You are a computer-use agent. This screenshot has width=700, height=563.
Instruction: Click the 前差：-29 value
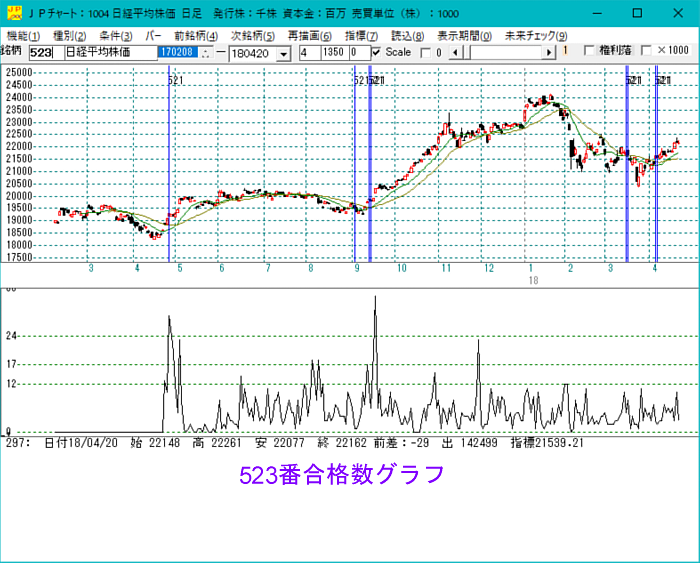pyautogui.click(x=401, y=443)
